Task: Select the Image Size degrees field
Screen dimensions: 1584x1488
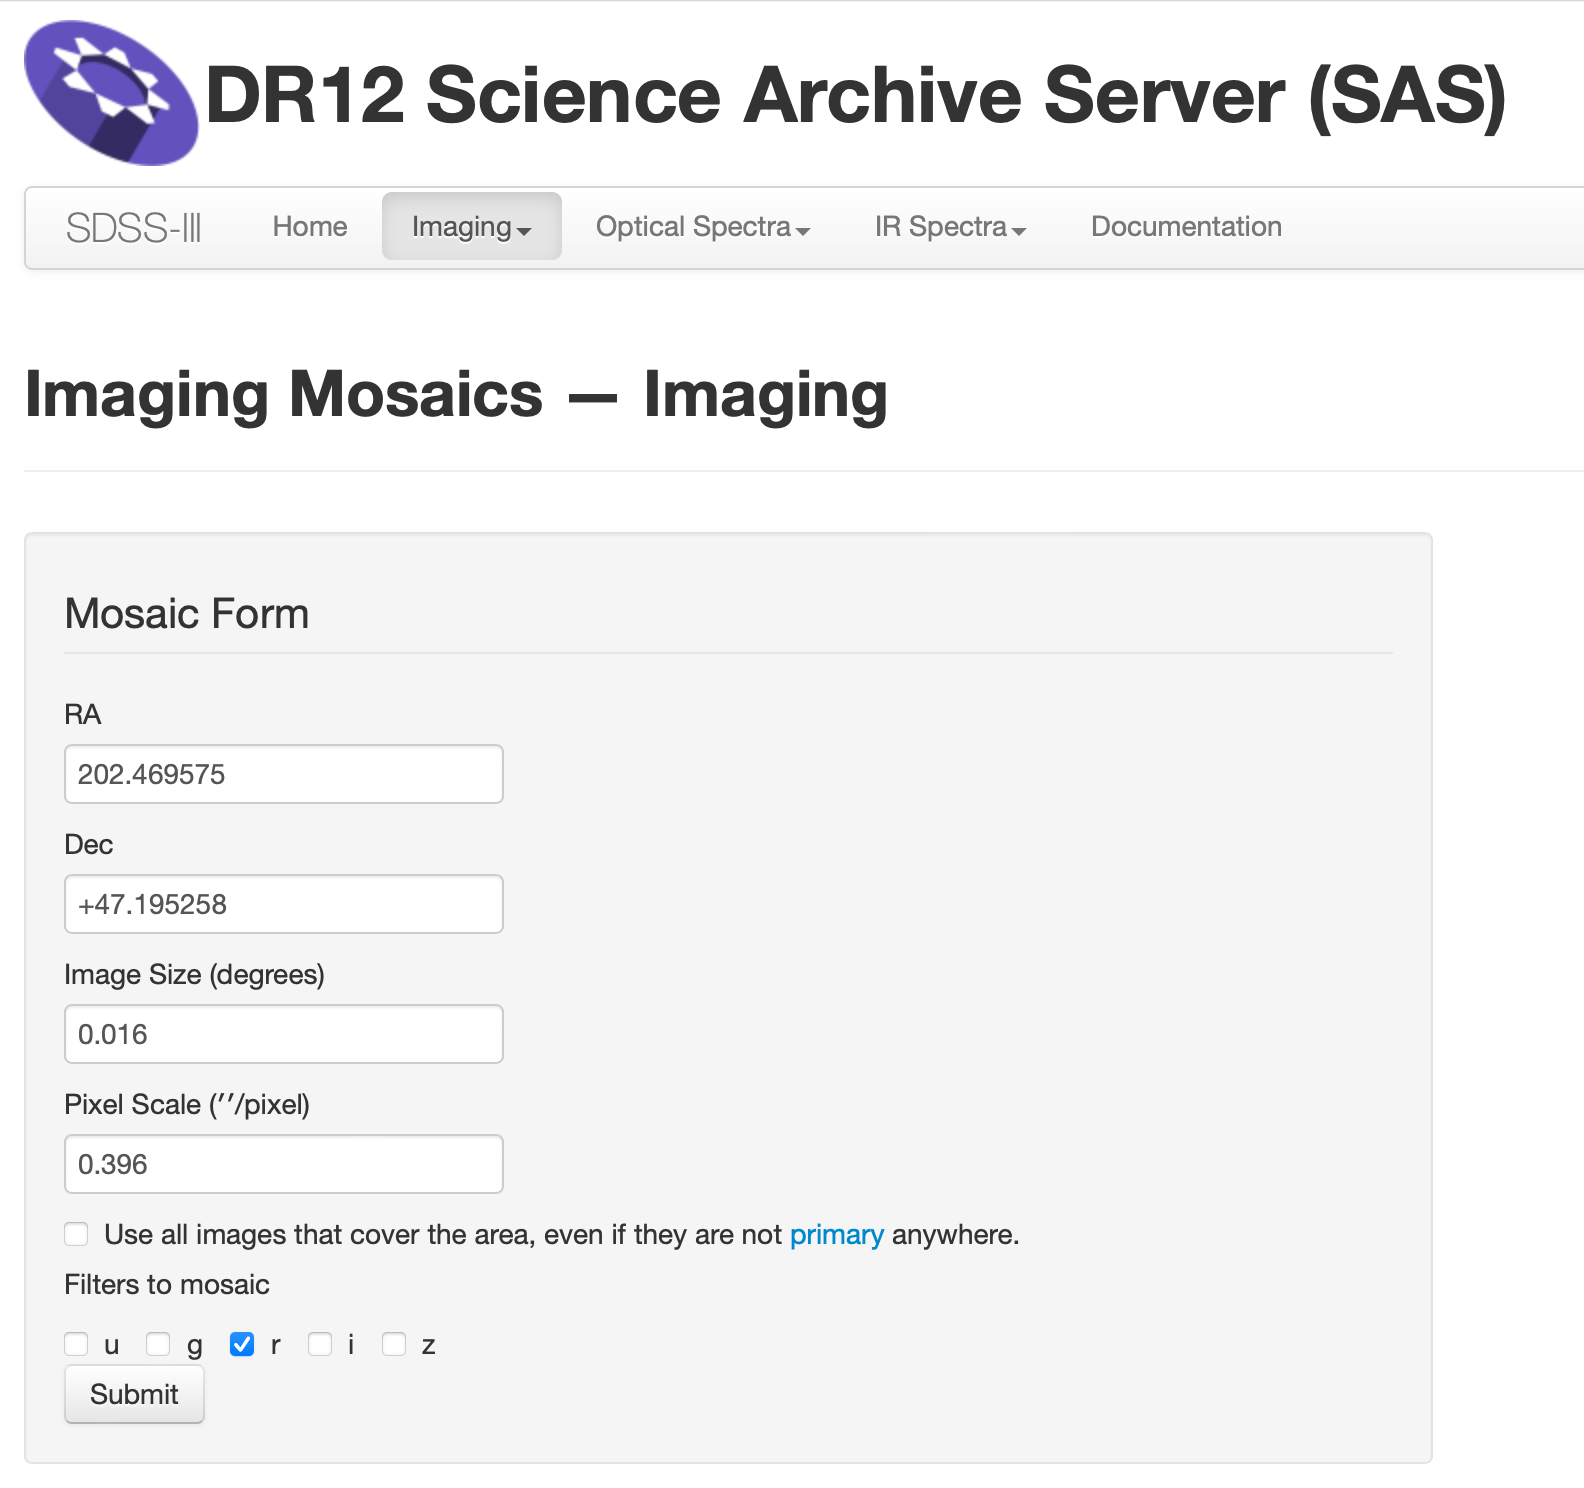Action: click(284, 1034)
